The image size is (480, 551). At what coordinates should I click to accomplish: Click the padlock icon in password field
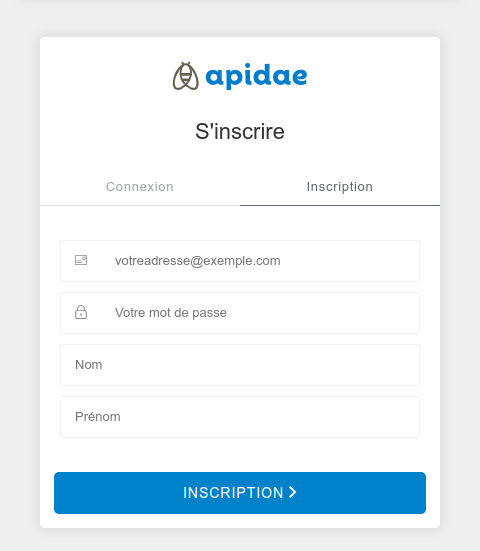81,312
